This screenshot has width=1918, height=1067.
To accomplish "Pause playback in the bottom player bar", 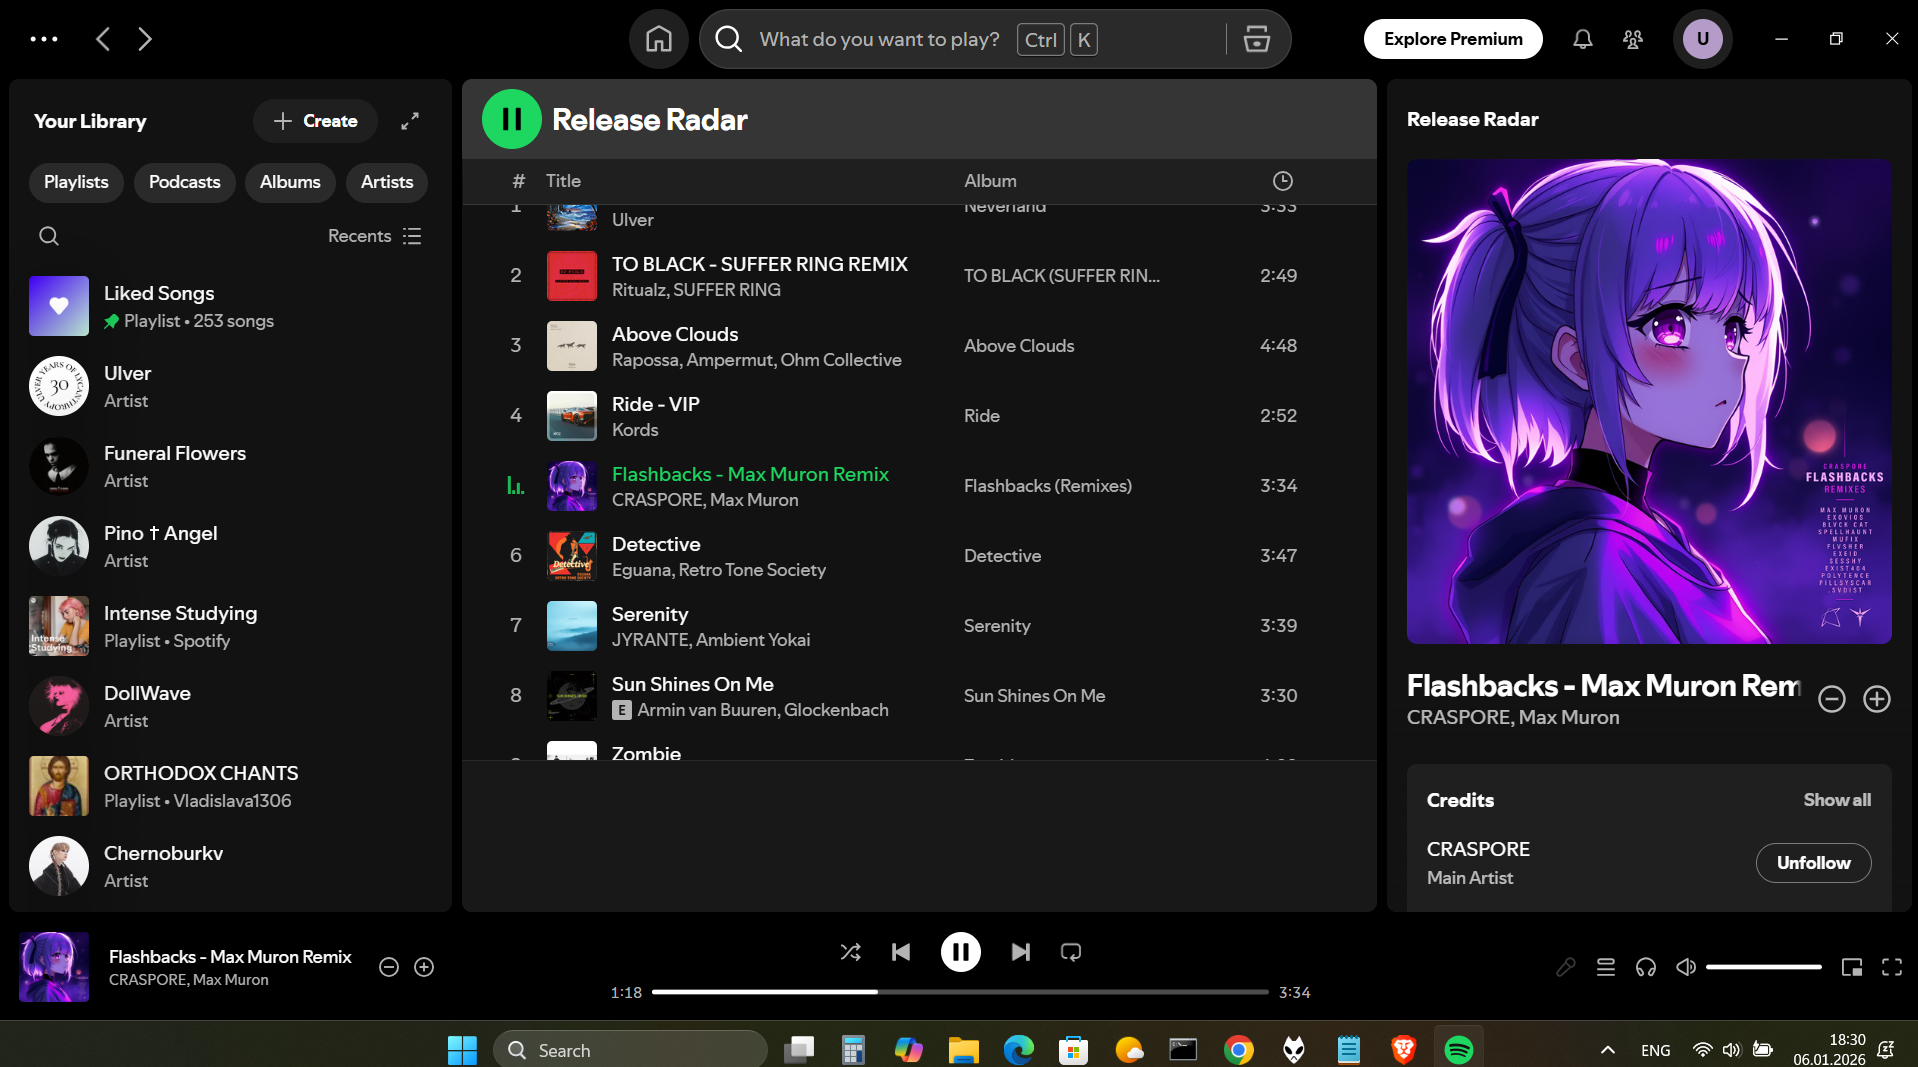I will 961,952.
